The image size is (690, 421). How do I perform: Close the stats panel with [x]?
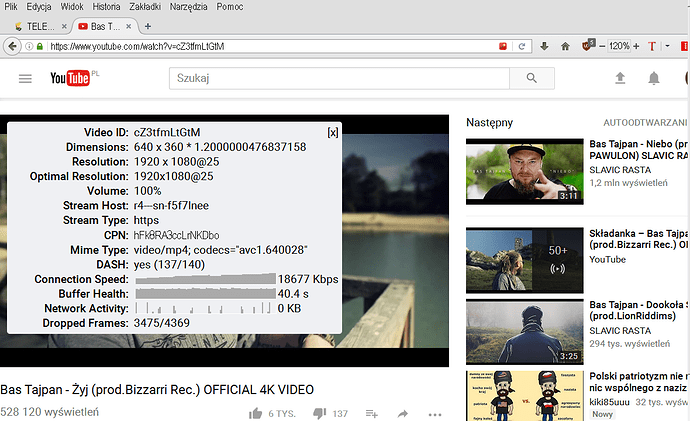point(333,132)
